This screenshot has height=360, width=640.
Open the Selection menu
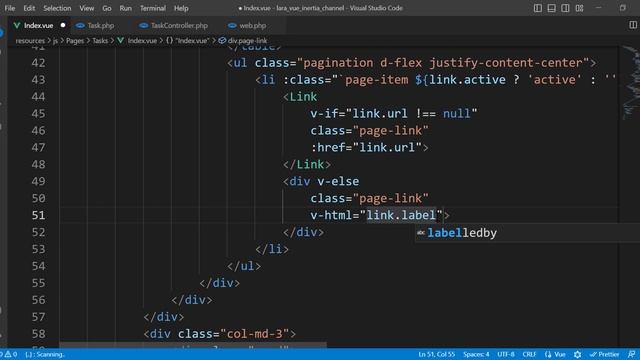[57, 8]
